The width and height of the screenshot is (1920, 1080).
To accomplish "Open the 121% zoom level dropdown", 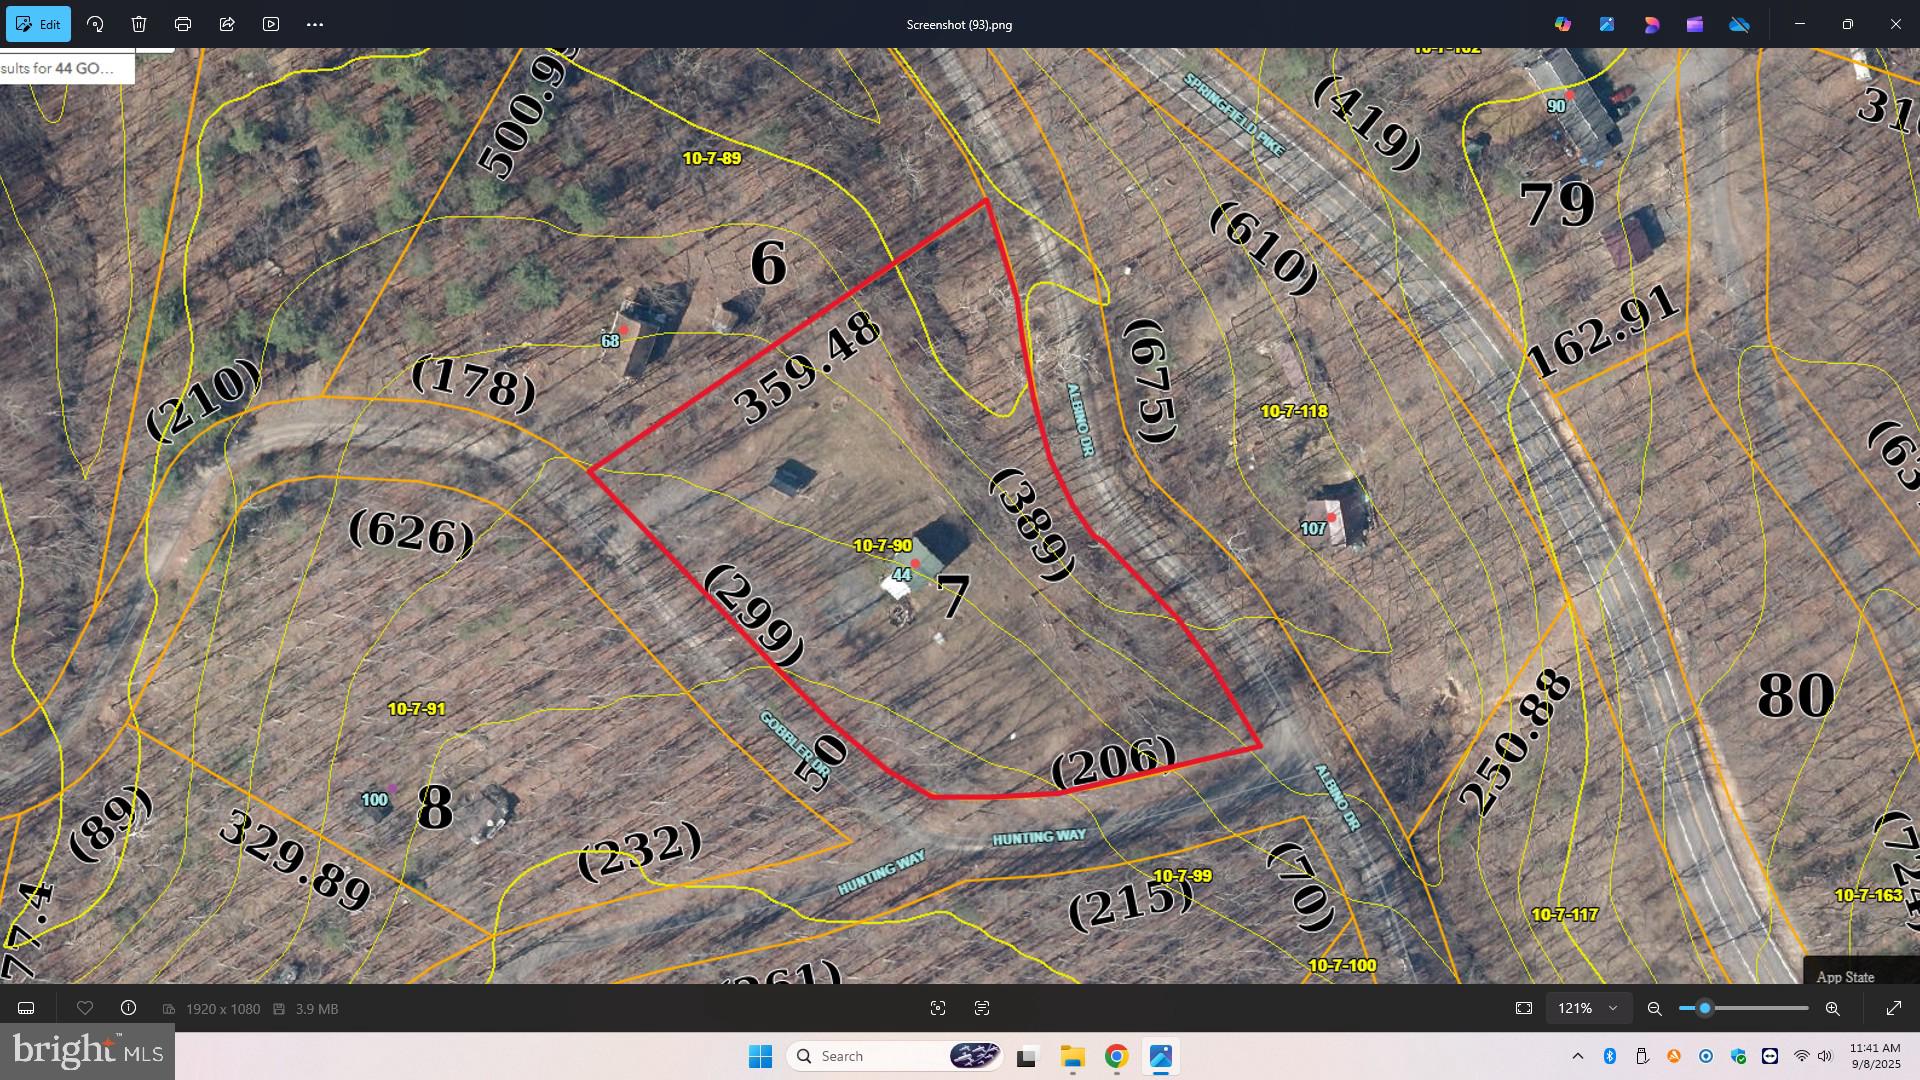I will (1588, 1008).
